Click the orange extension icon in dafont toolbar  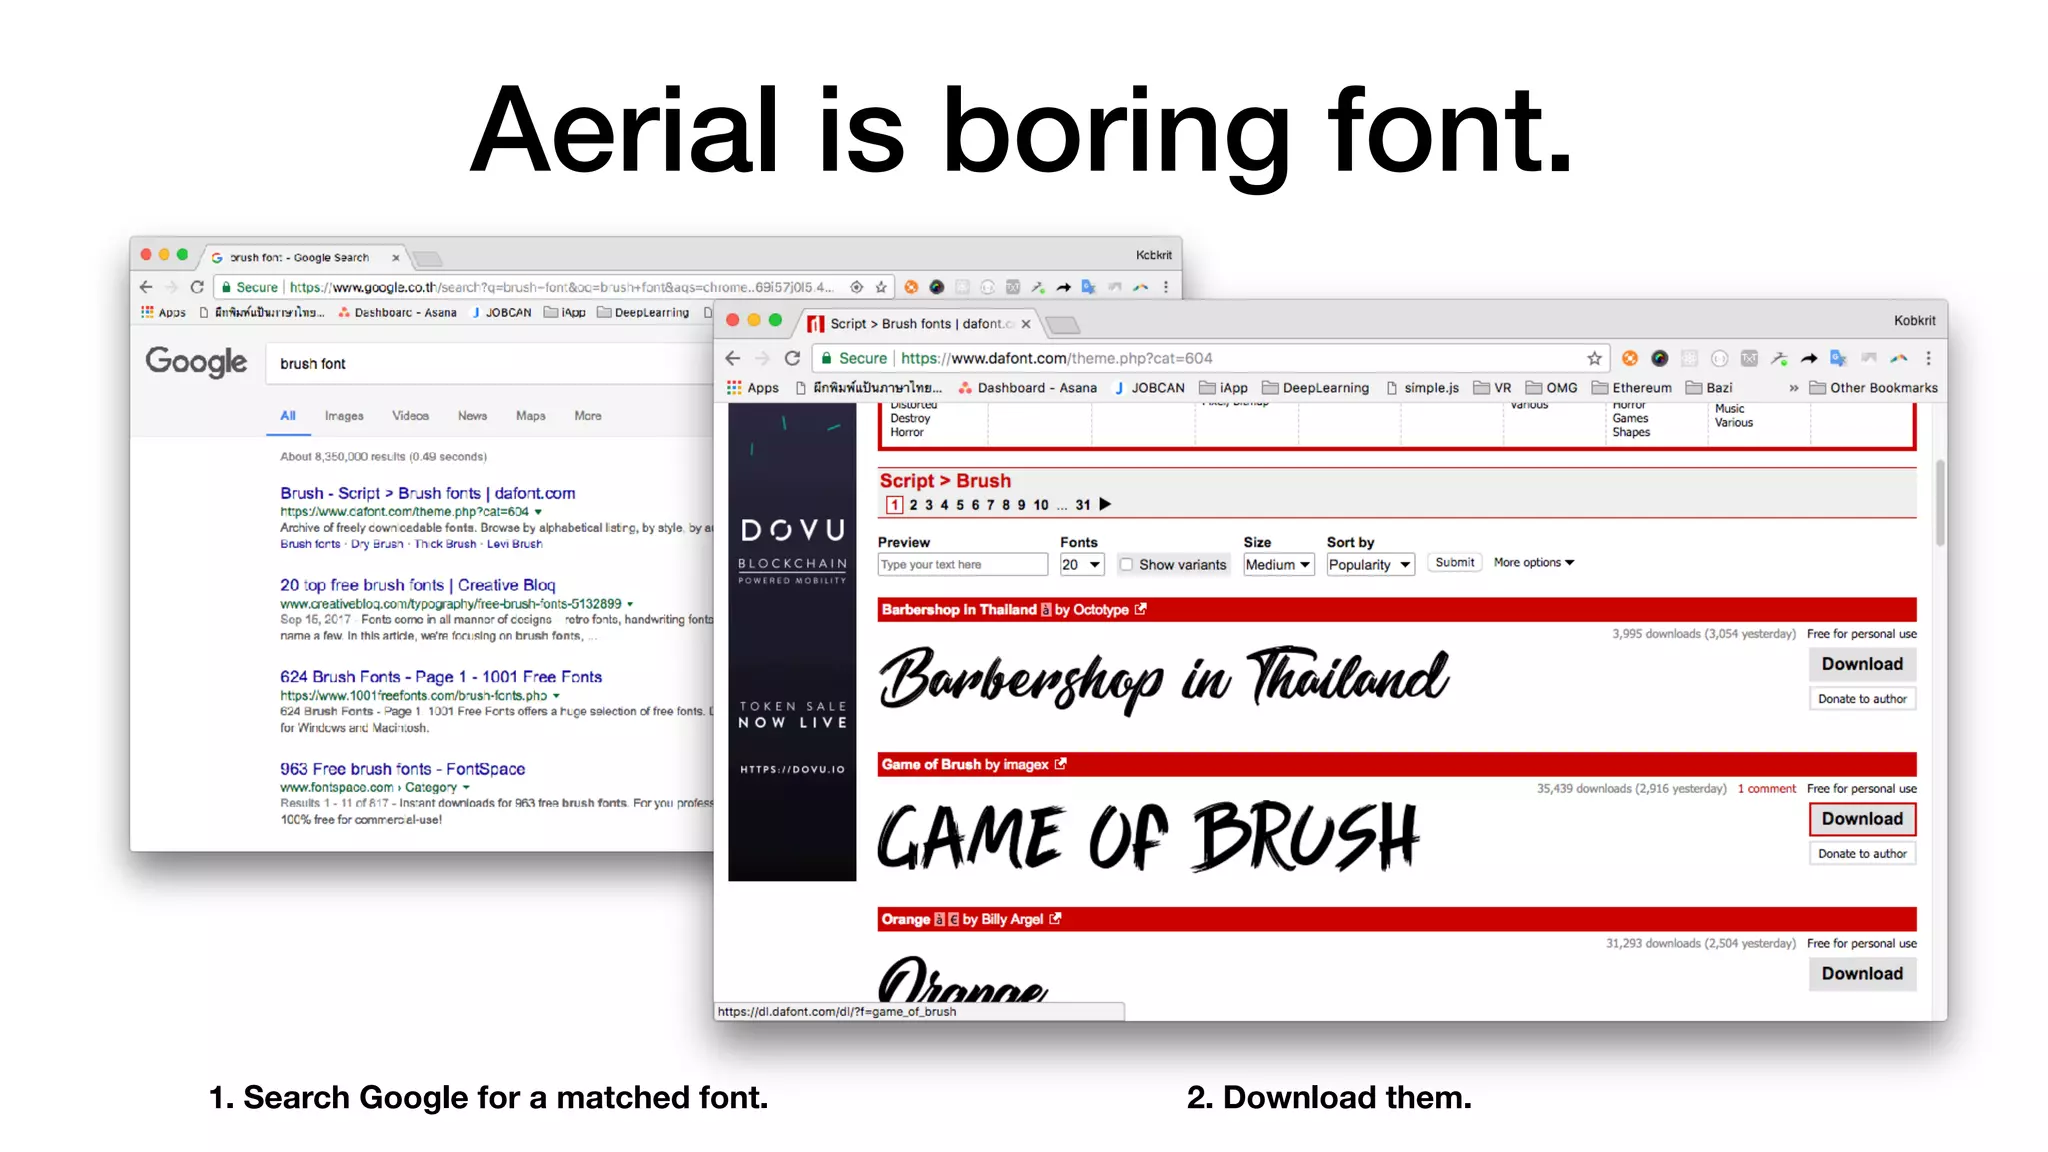point(1630,358)
